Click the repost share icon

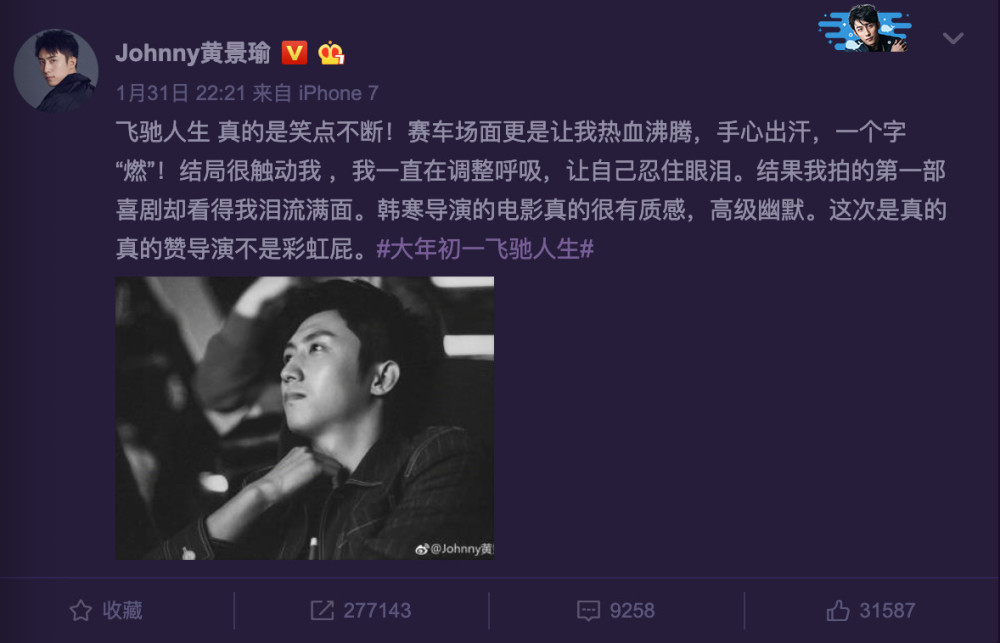point(322,610)
